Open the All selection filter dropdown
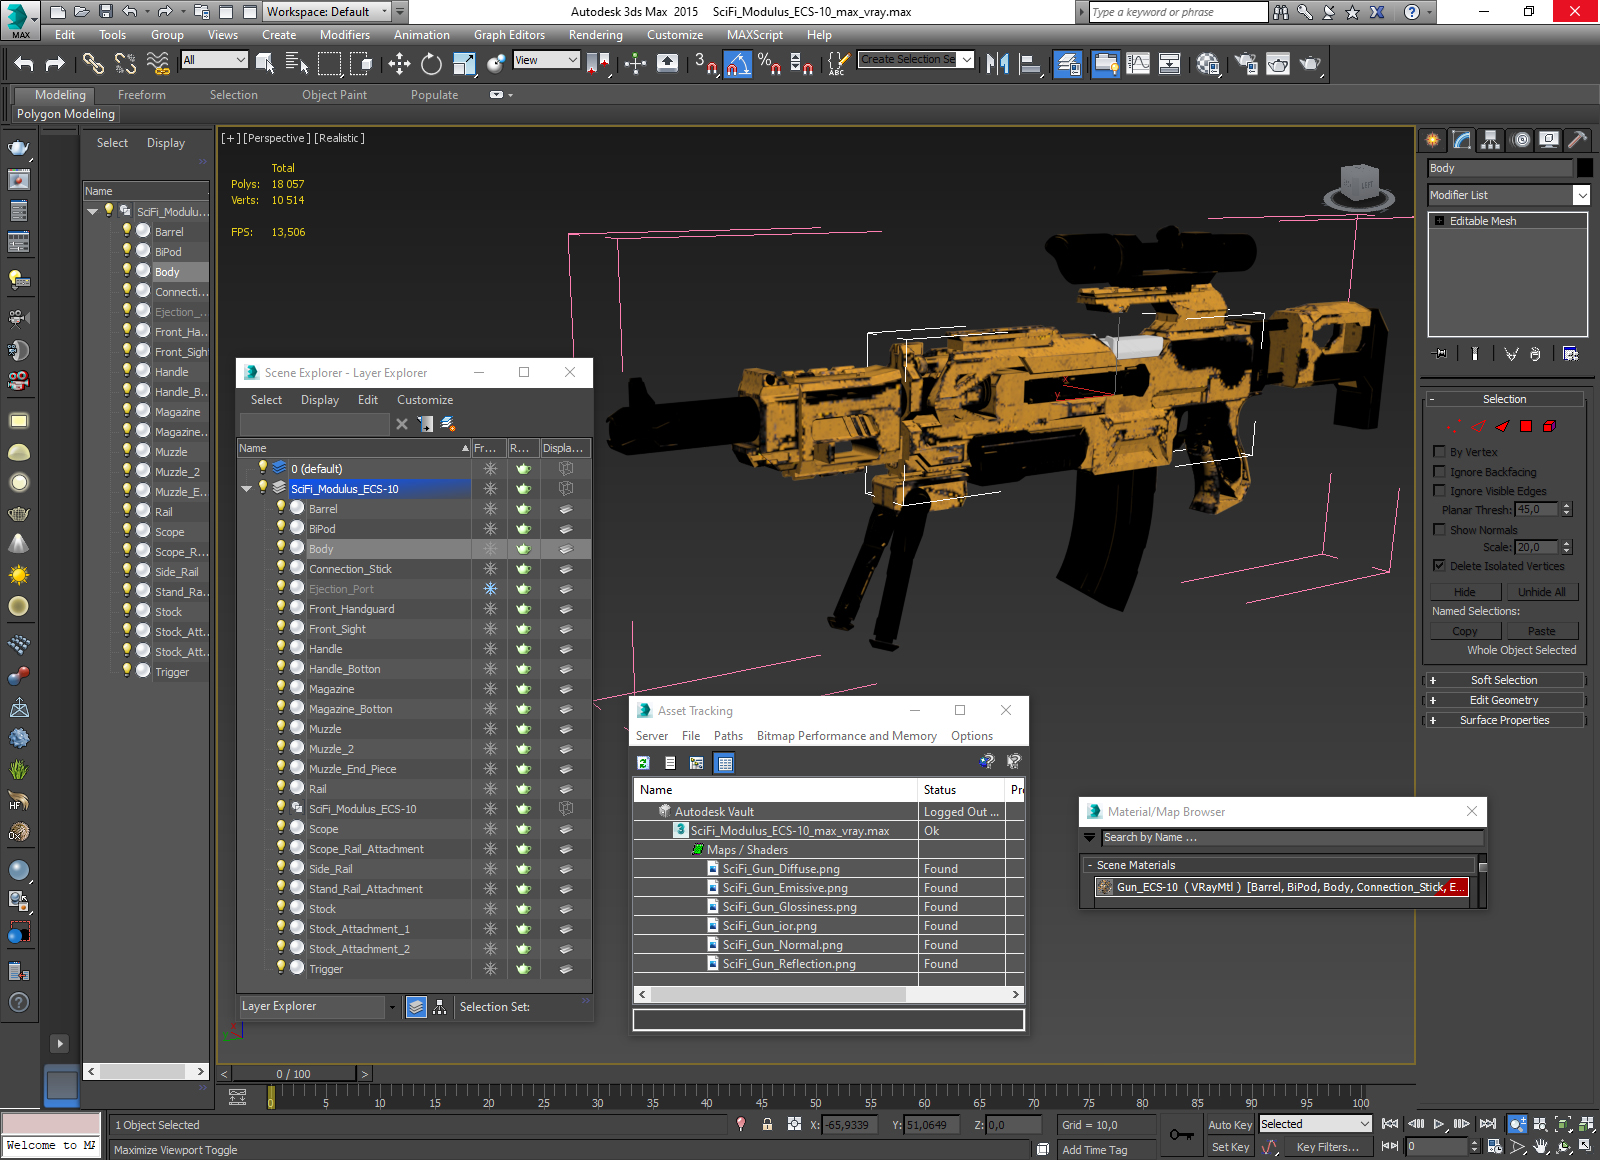Image resolution: width=1600 pixels, height=1160 pixels. (x=214, y=60)
